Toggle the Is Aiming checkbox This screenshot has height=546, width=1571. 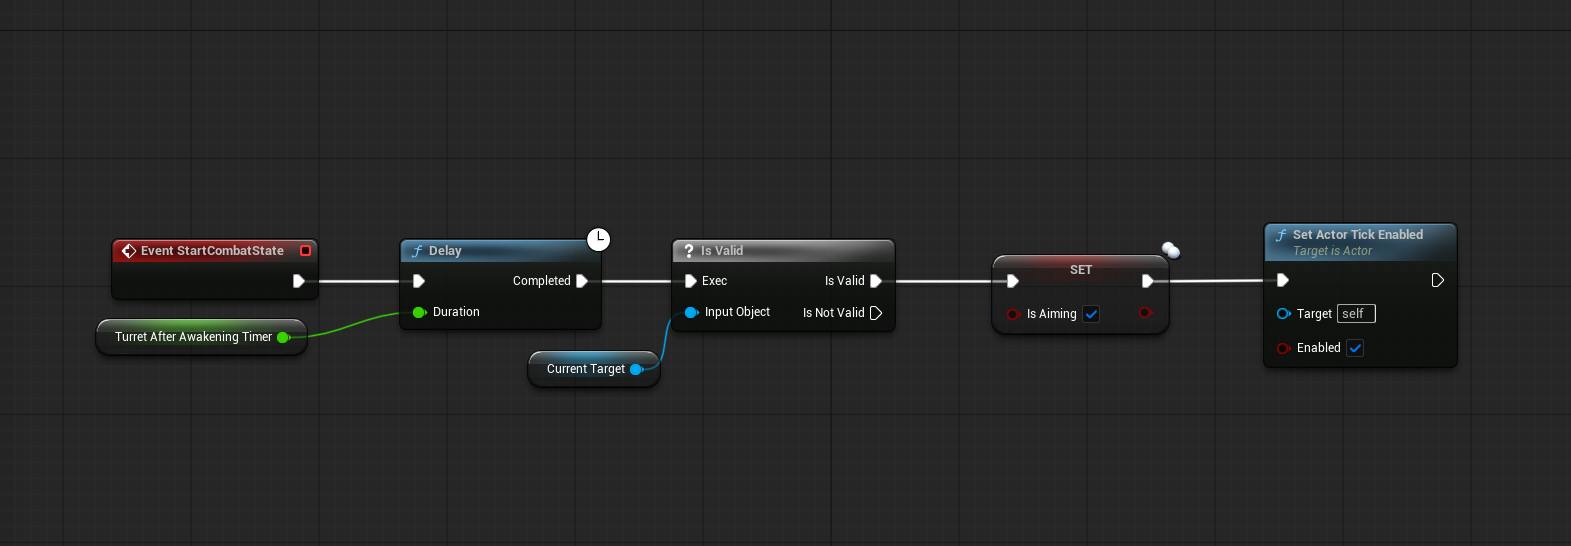coord(1091,314)
